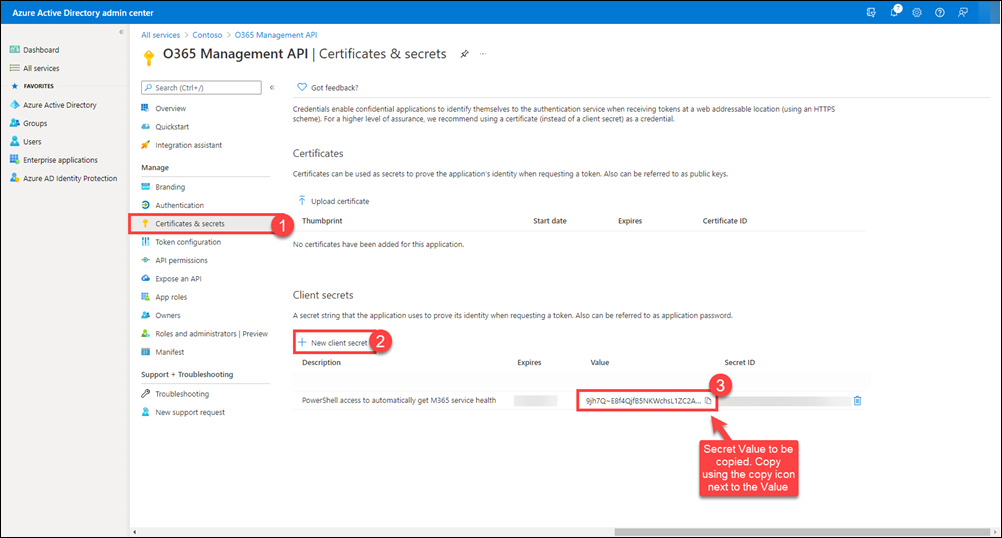Collapse the left sidebar with double chevron
Screen dimensions: 1002x538
click(x=121, y=33)
